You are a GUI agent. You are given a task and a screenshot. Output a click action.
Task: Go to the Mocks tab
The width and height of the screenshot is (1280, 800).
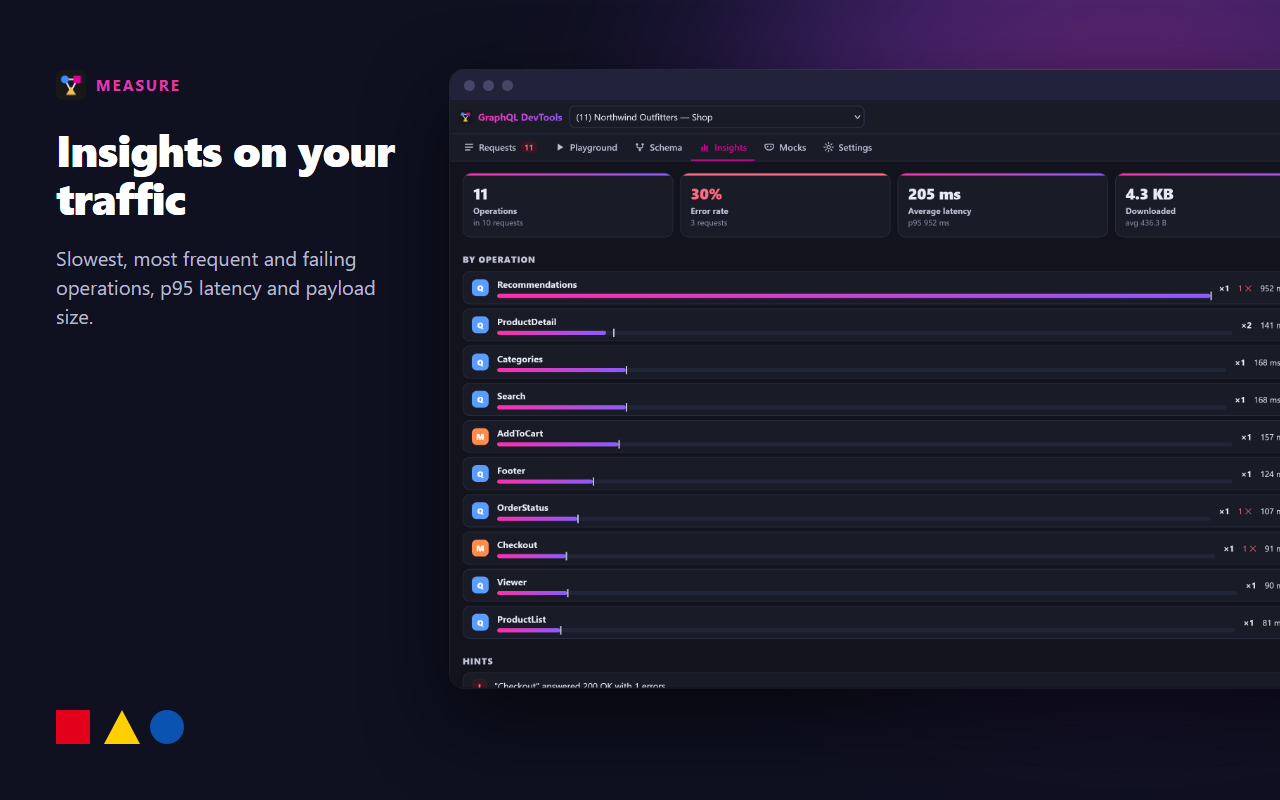coord(785,147)
